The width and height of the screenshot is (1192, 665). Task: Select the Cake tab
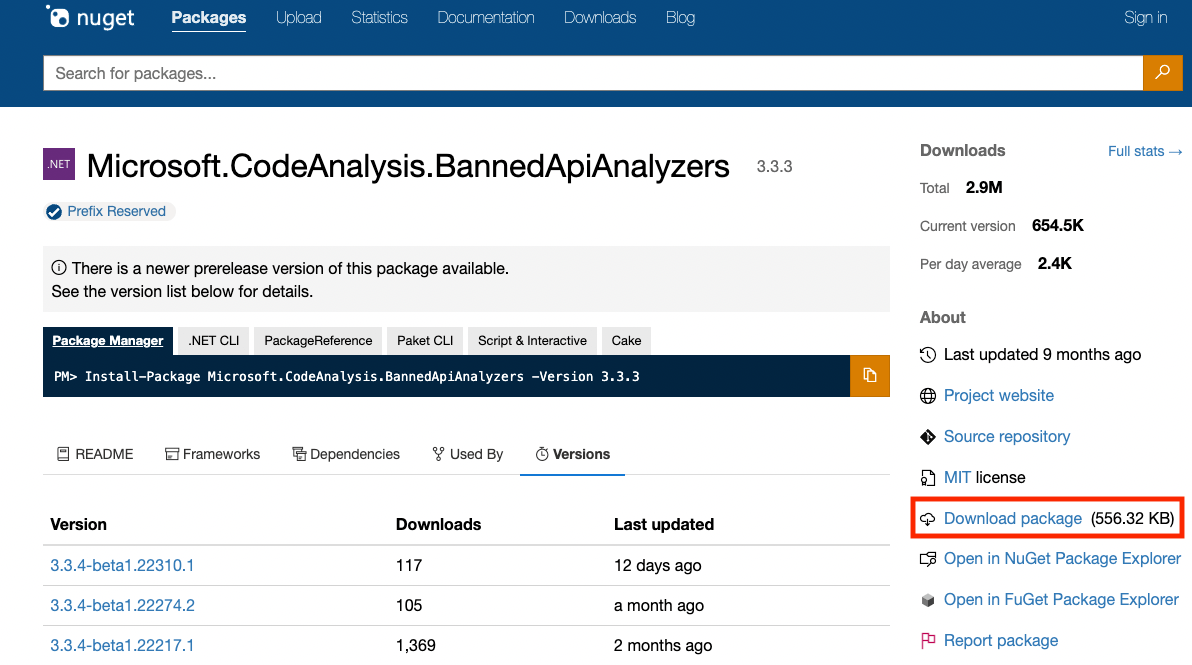click(626, 340)
